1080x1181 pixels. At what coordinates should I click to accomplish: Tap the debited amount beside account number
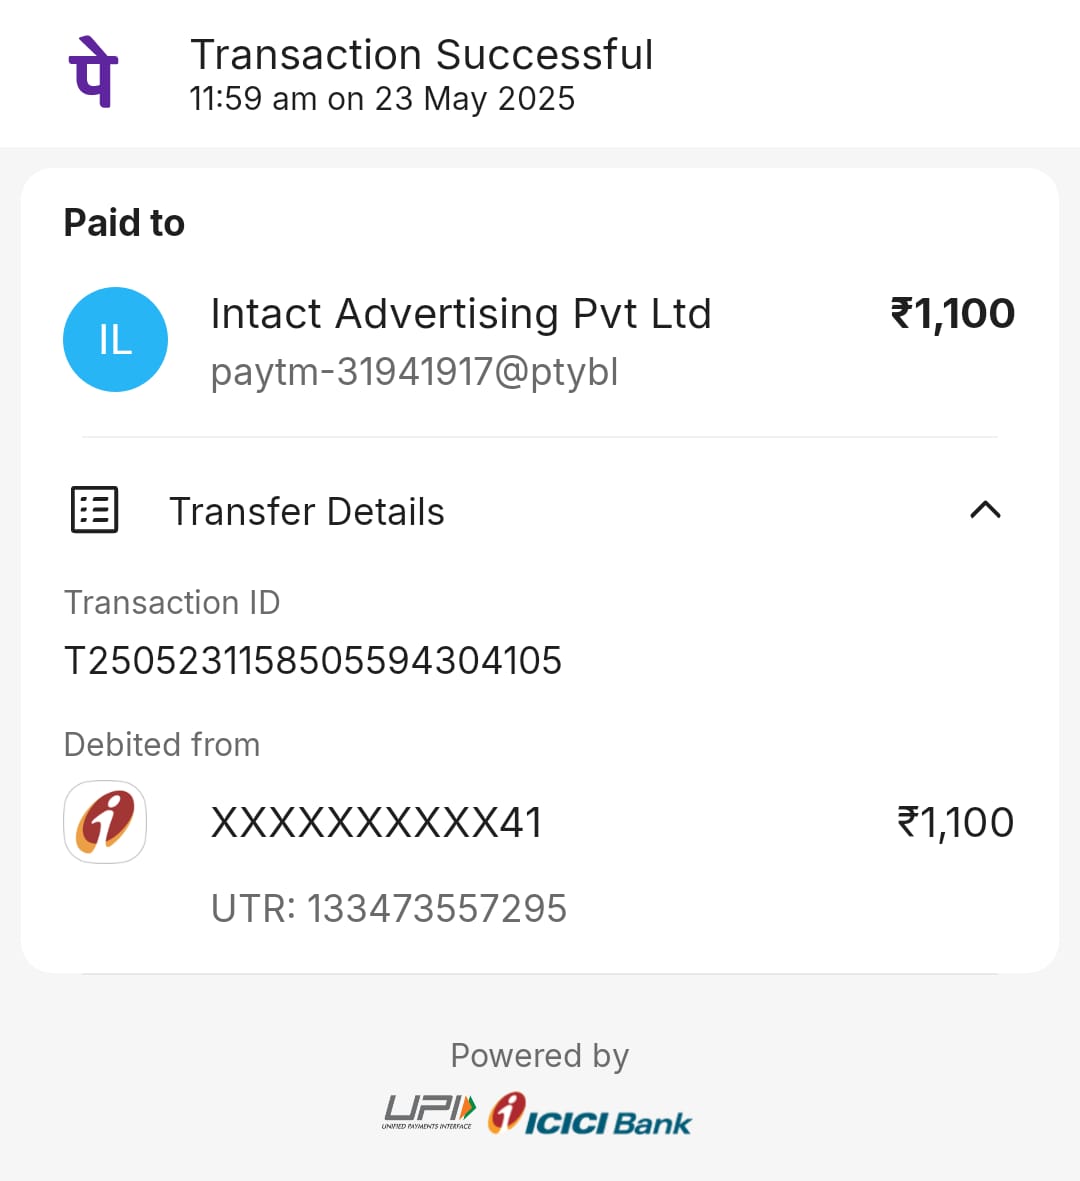coord(955,823)
